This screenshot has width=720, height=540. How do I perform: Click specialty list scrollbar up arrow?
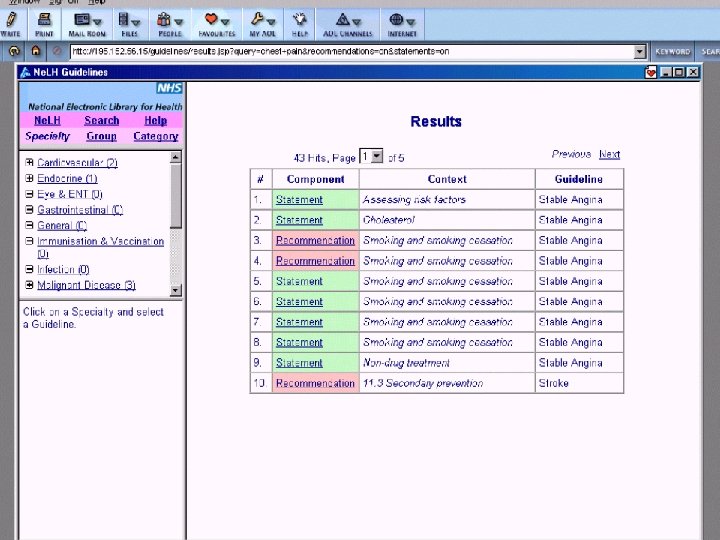[175, 157]
